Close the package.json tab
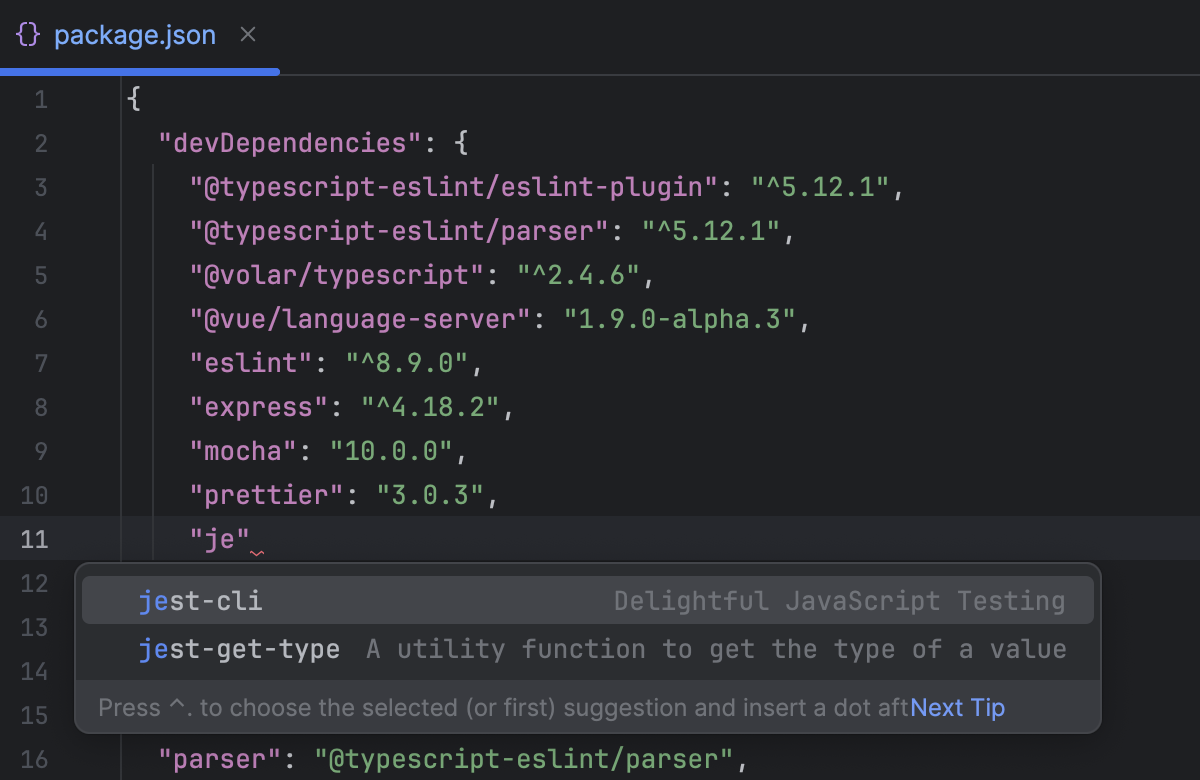 point(247,34)
